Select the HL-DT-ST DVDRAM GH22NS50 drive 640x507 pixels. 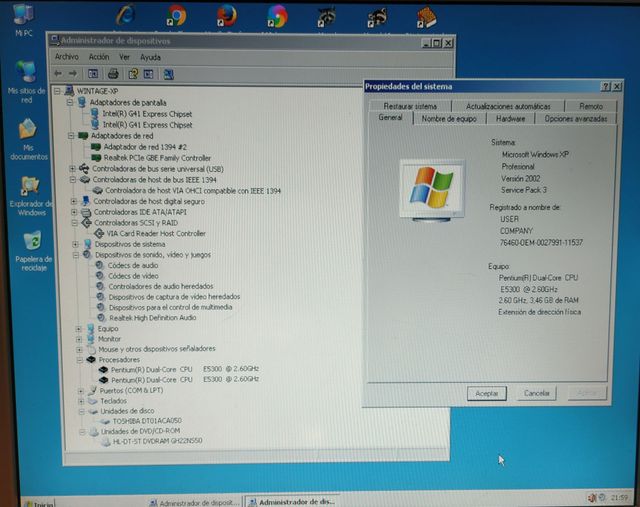coord(157,441)
